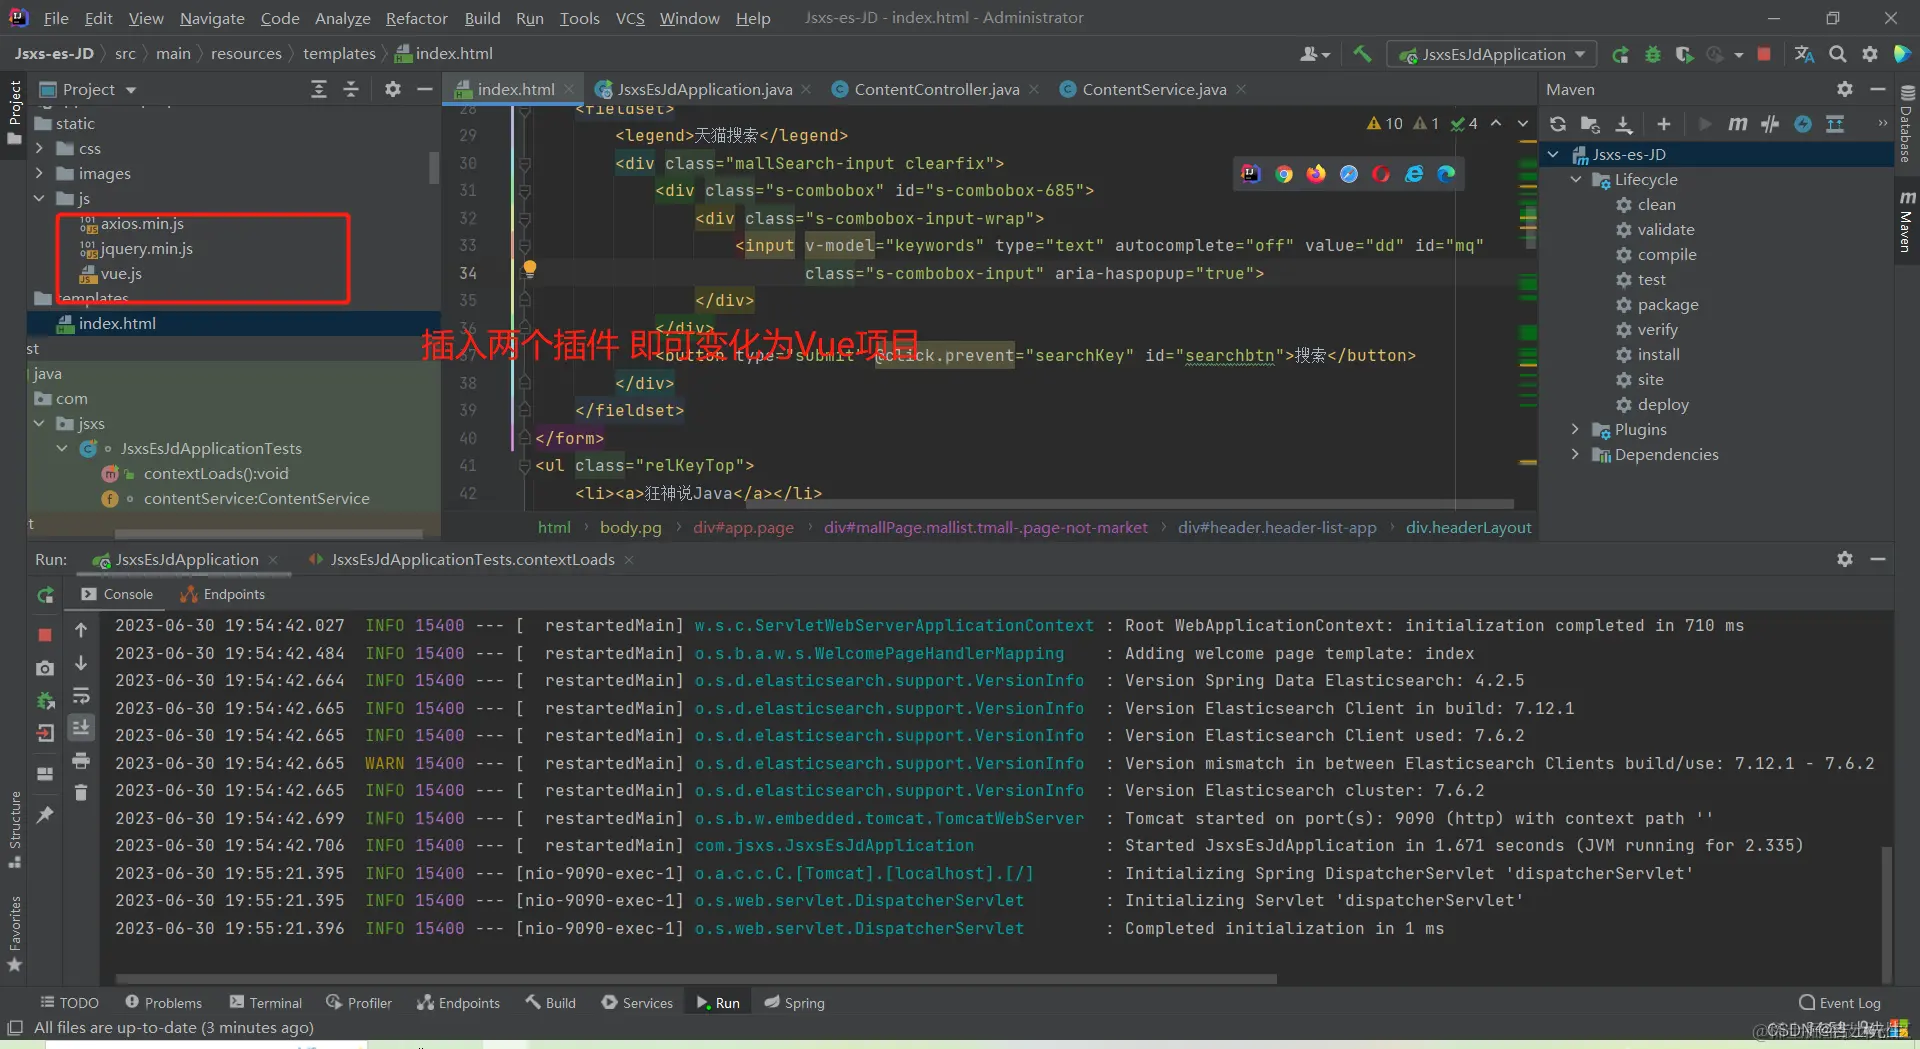
Task: Click the Exit icon in the Run panel
Action: click(x=45, y=733)
